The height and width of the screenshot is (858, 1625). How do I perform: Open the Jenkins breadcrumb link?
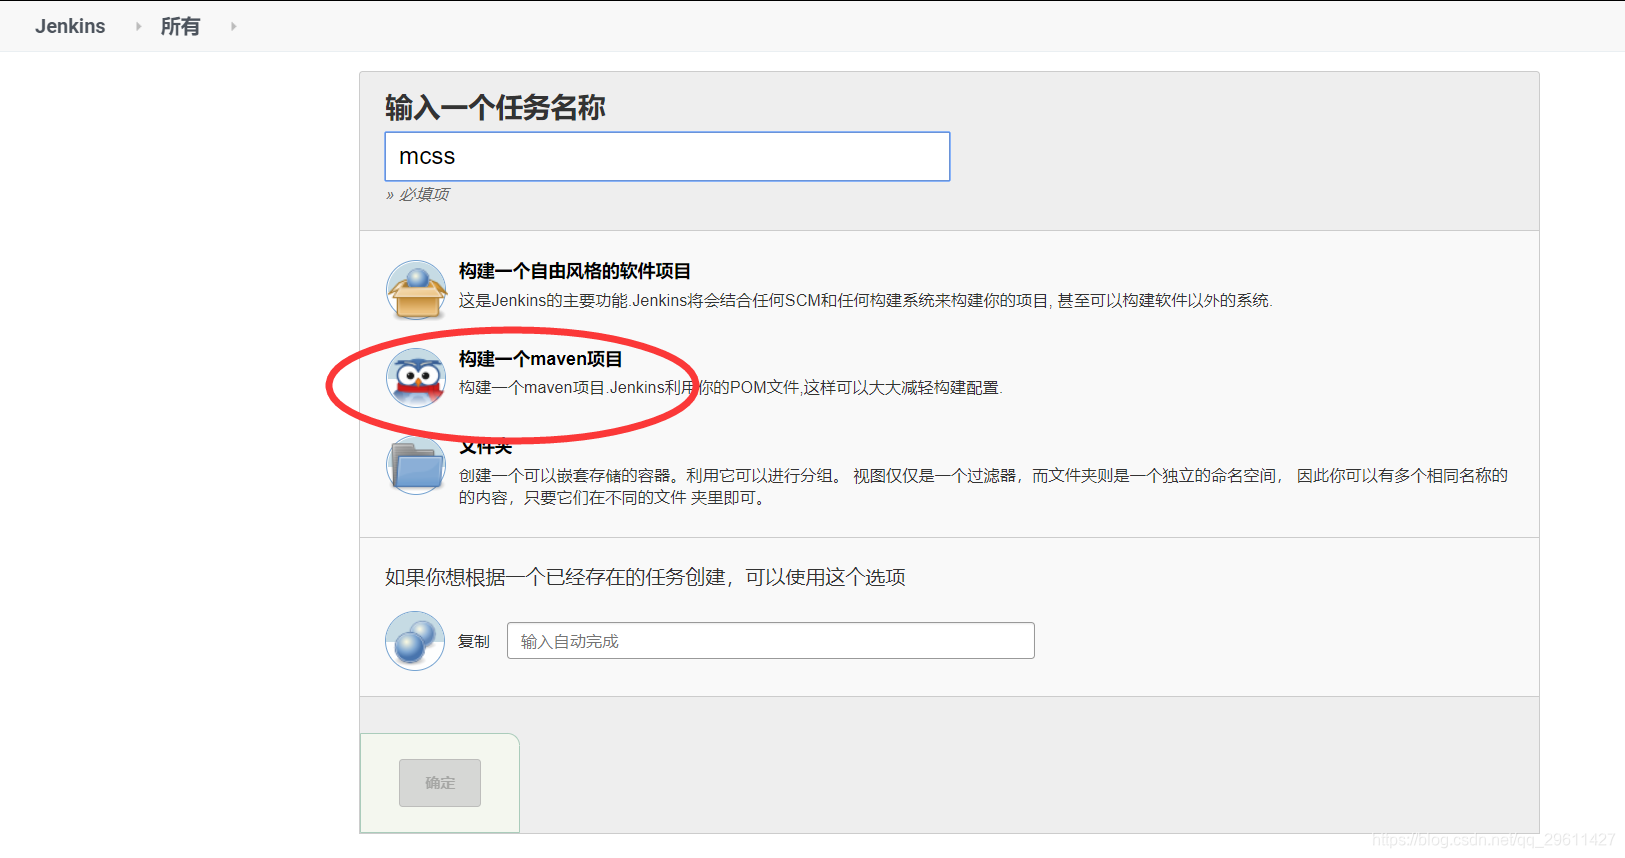(70, 26)
